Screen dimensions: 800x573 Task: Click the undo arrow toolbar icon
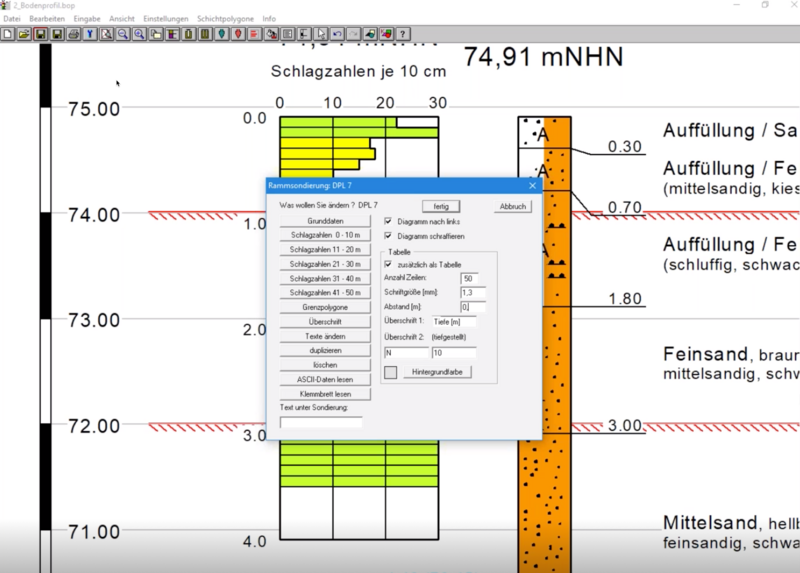tap(337, 34)
